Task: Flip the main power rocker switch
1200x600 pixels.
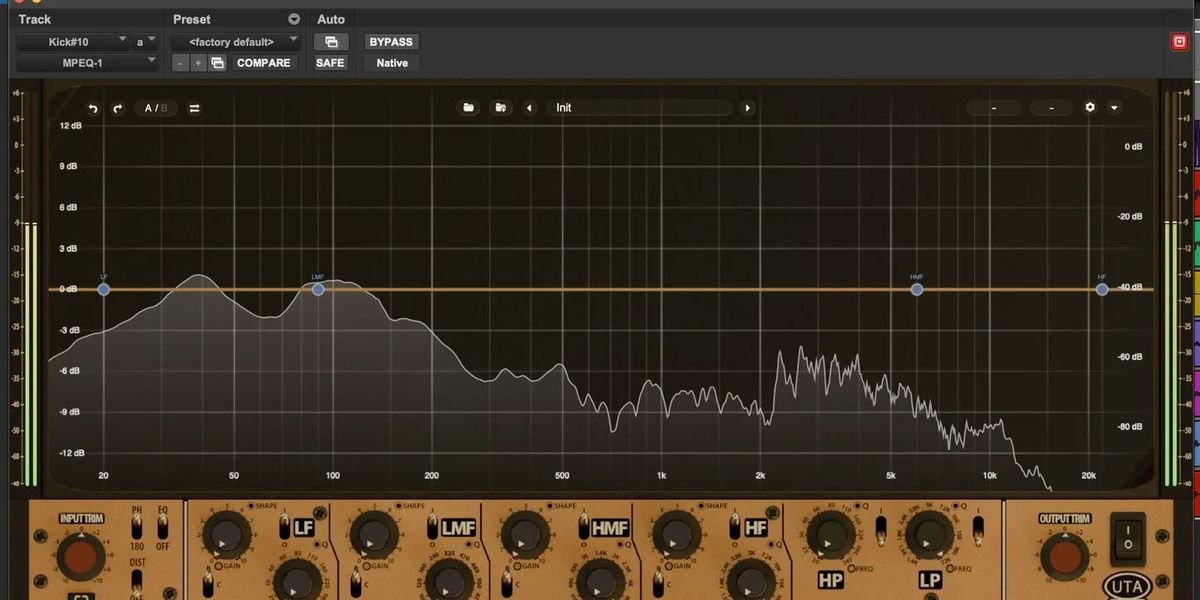Action: (x=1127, y=538)
